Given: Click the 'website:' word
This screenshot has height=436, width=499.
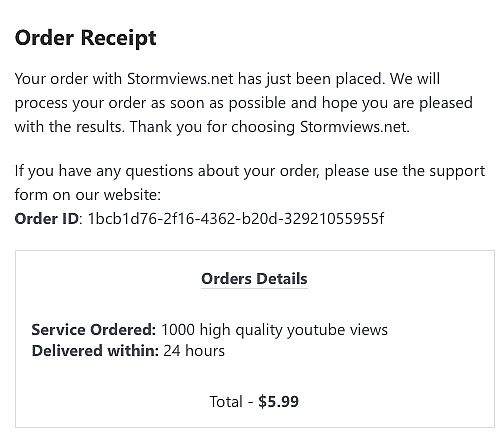Looking at the screenshot, I should click(132, 195).
